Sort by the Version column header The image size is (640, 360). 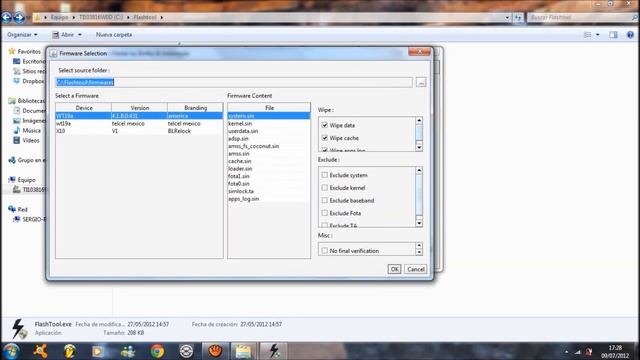140,108
